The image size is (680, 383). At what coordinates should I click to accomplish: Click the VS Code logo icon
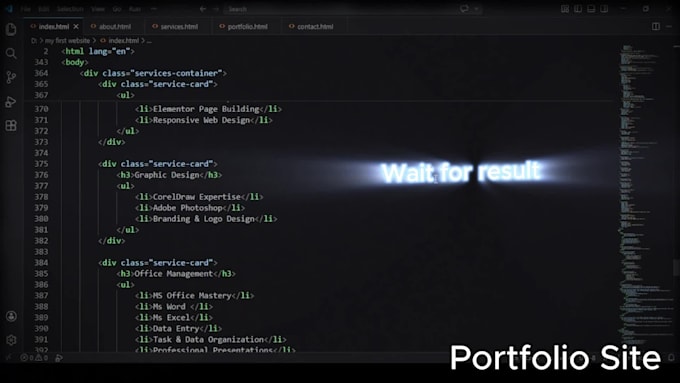click(9, 9)
